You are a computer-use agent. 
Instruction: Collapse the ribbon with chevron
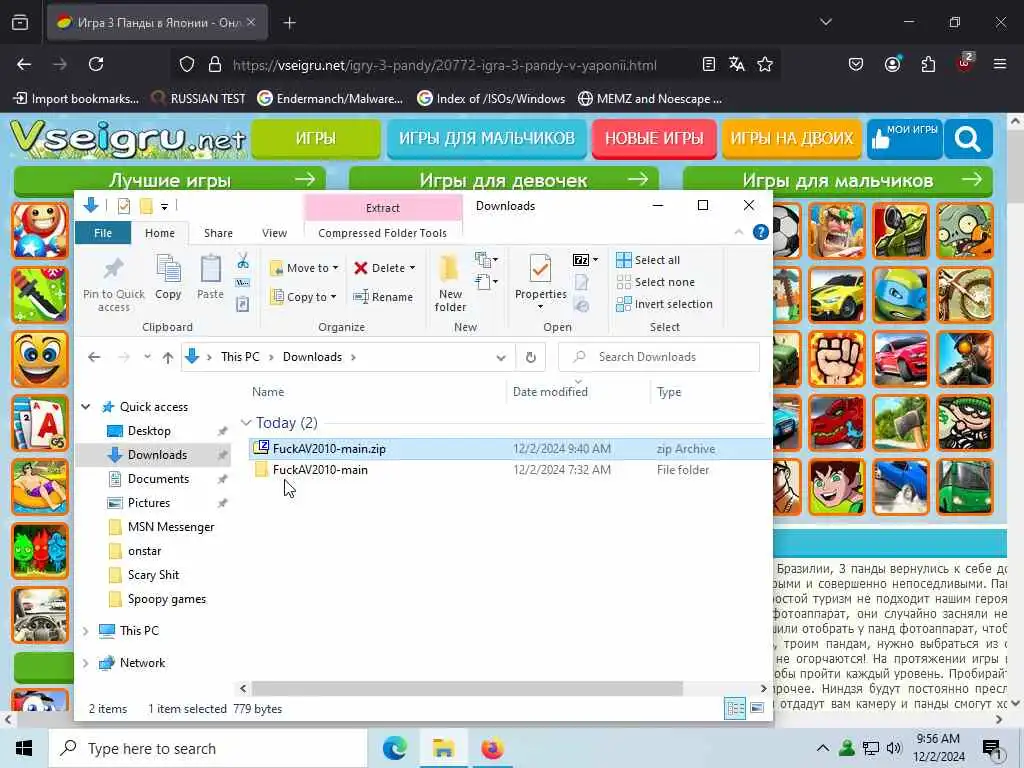point(739,232)
